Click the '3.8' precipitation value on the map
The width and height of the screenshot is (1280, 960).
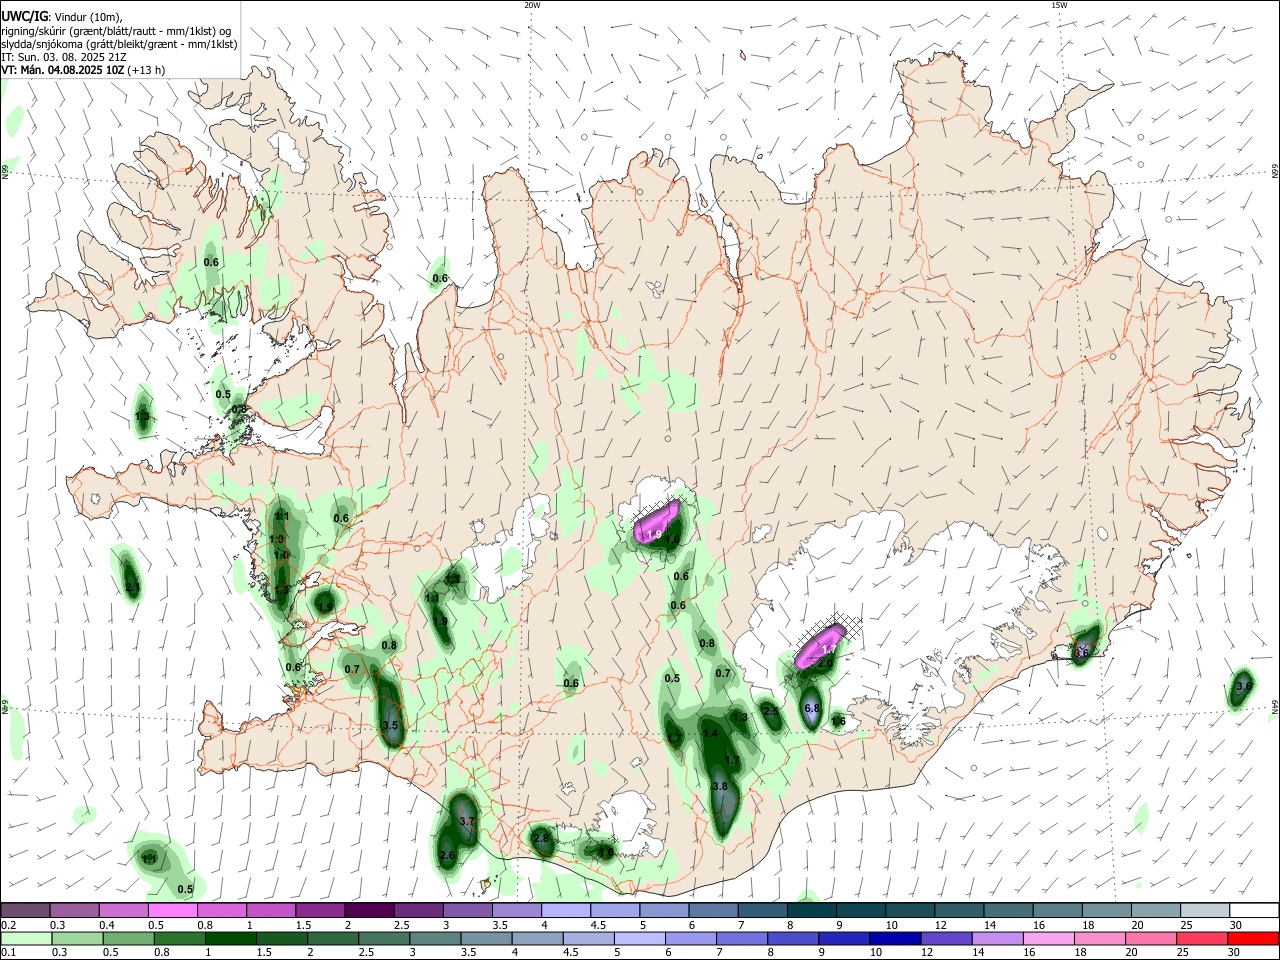pos(720,787)
